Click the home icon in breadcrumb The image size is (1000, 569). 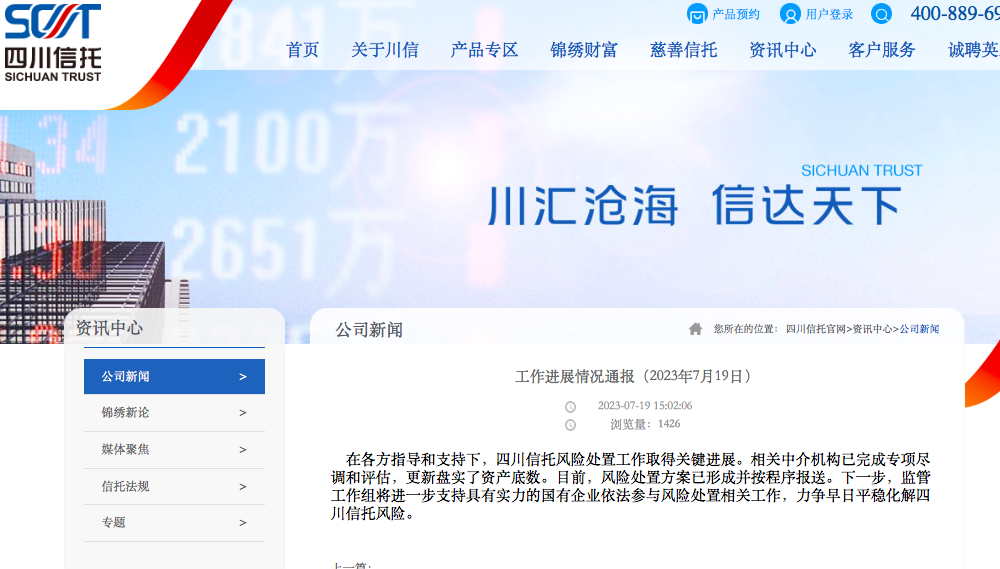(695, 329)
